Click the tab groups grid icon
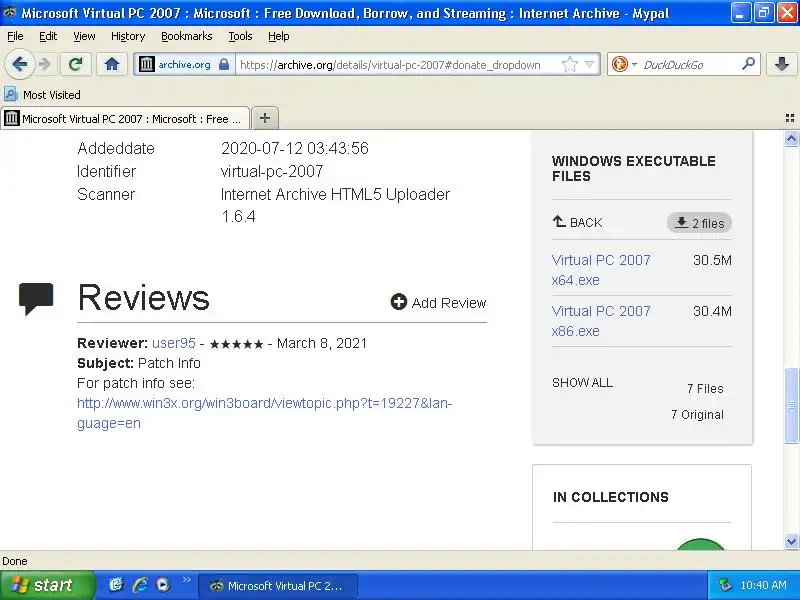Image resolution: width=800 pixels, height=600 pixels. (x=790, y=118)
